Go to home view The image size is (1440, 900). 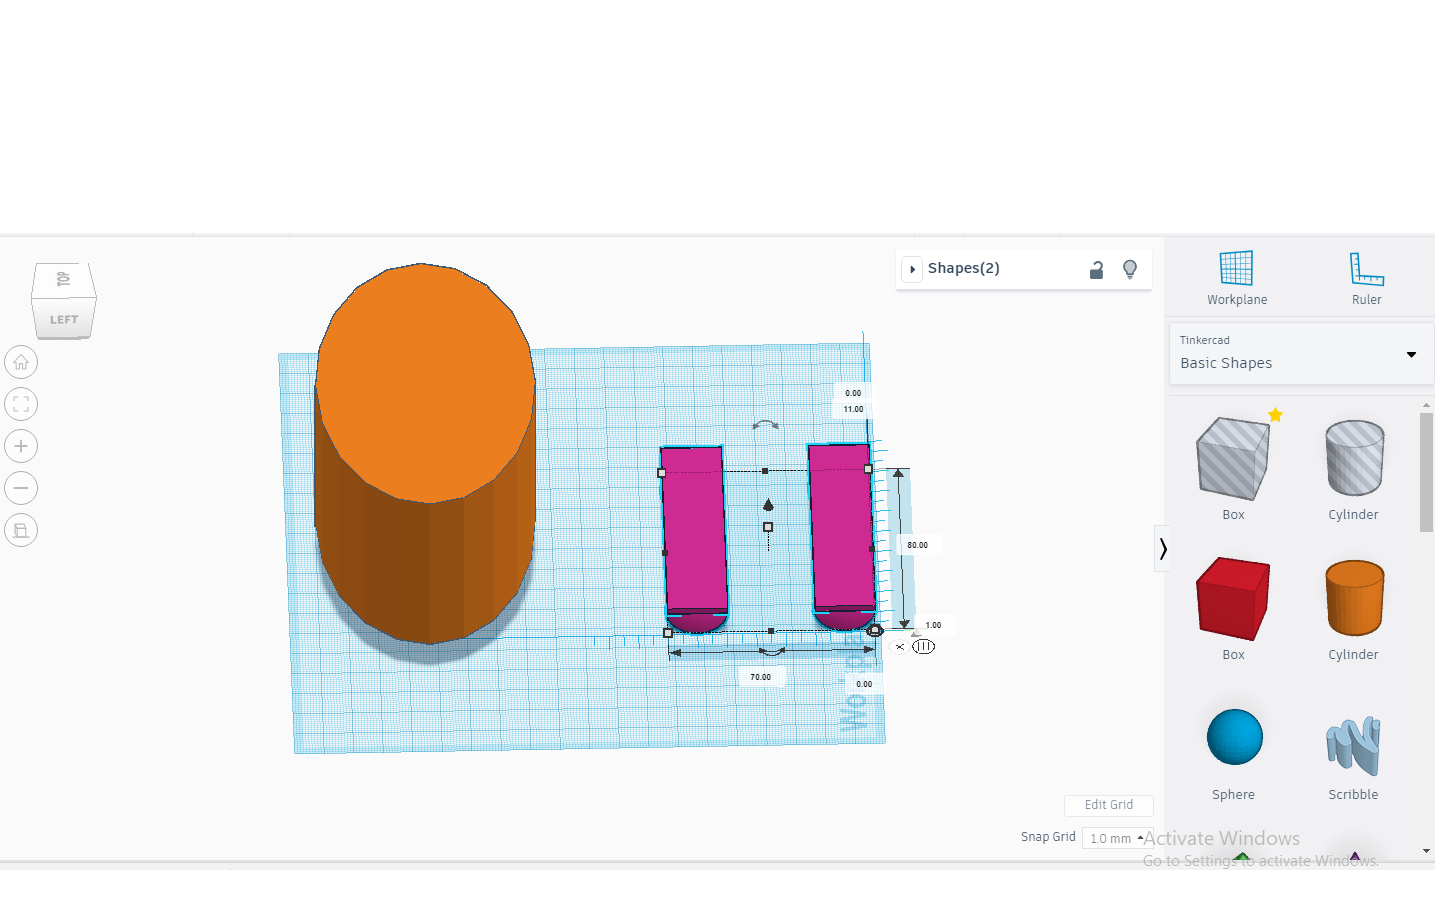[21, 362]
